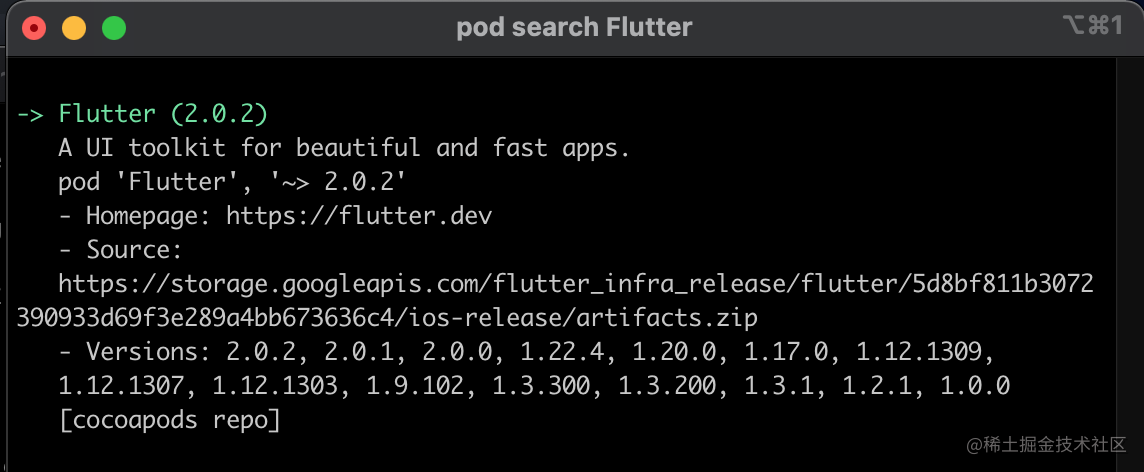
Task: Click the '->' arrow before Flutter
Action: tap(31, 115)
